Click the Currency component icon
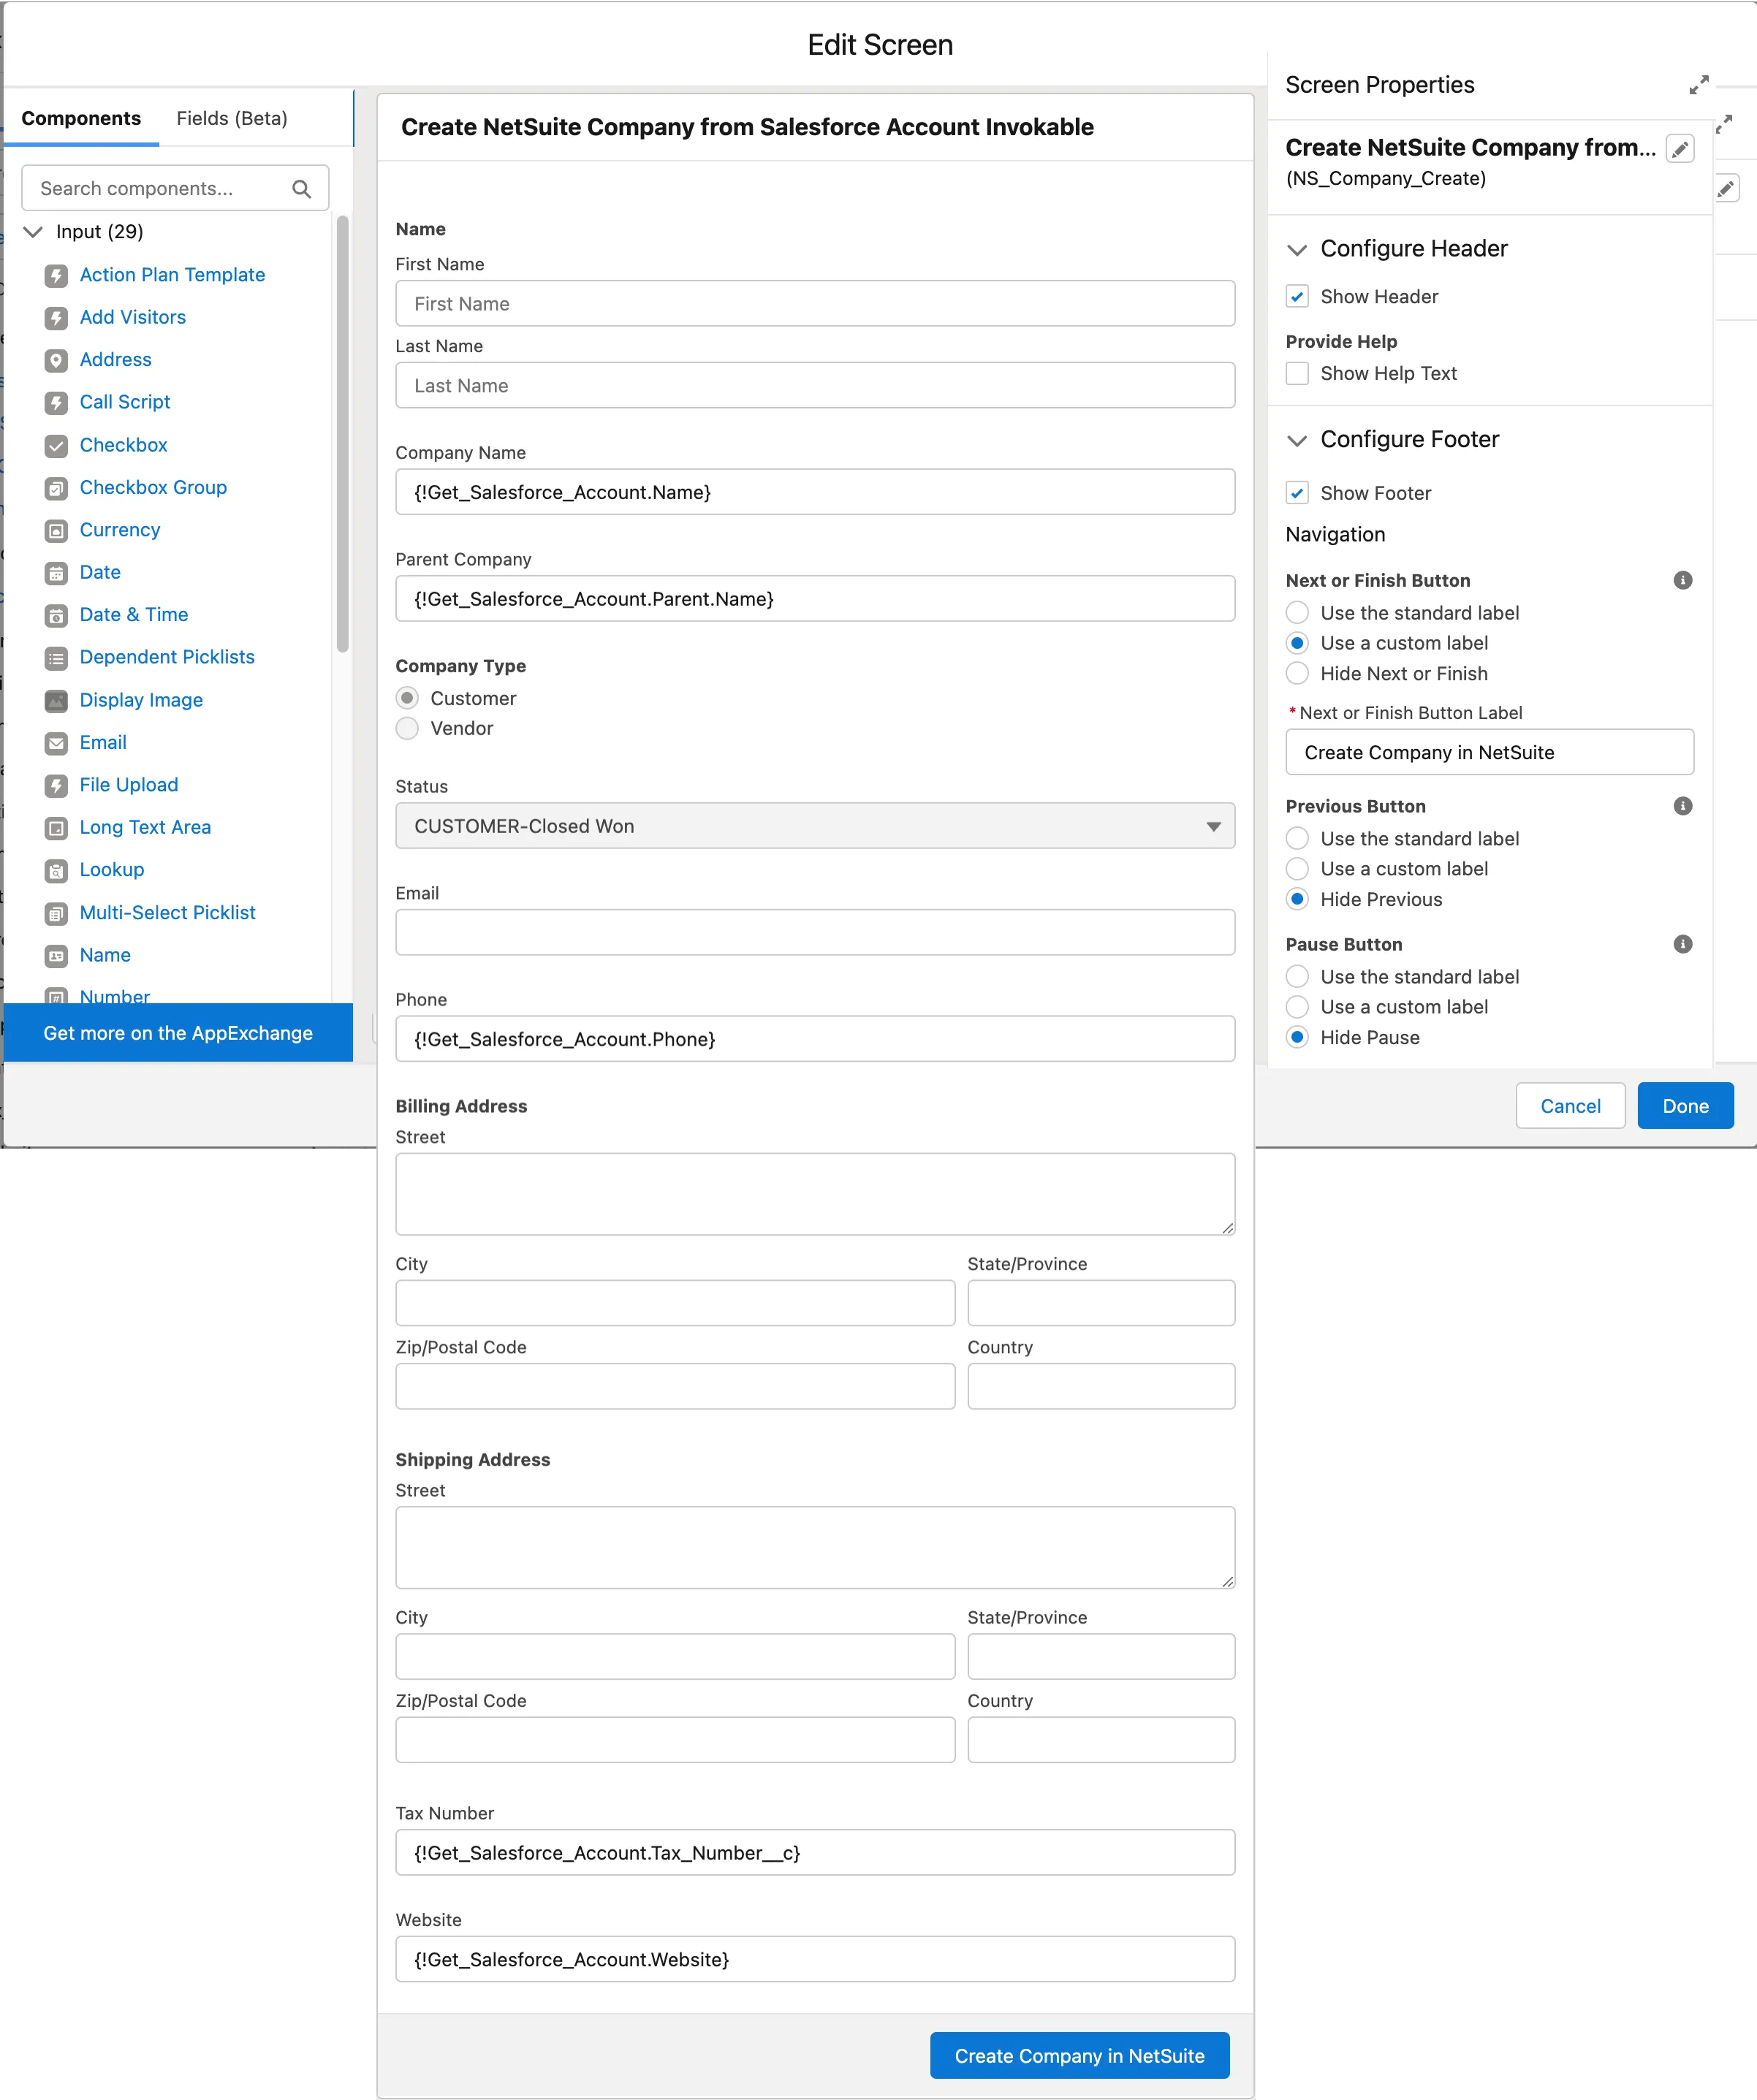The image size is (1757, 2100). tap(57, 530)
